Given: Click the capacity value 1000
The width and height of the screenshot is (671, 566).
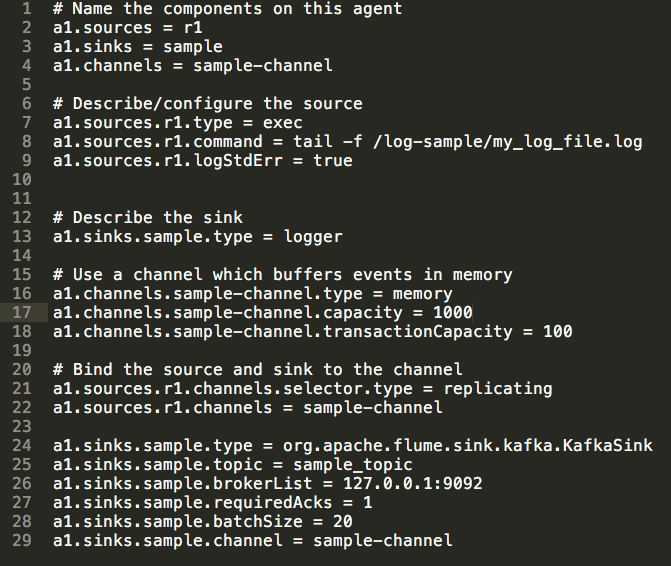Looking at the screenshot, I should point(453,313).
